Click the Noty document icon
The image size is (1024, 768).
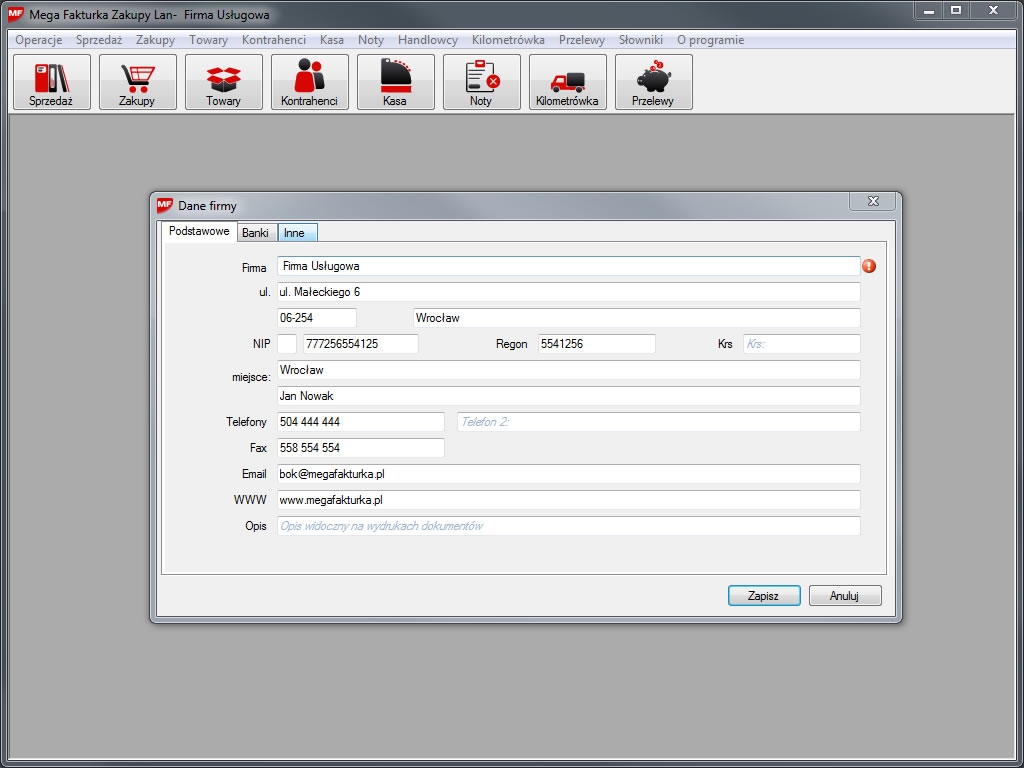click(482, 82)
